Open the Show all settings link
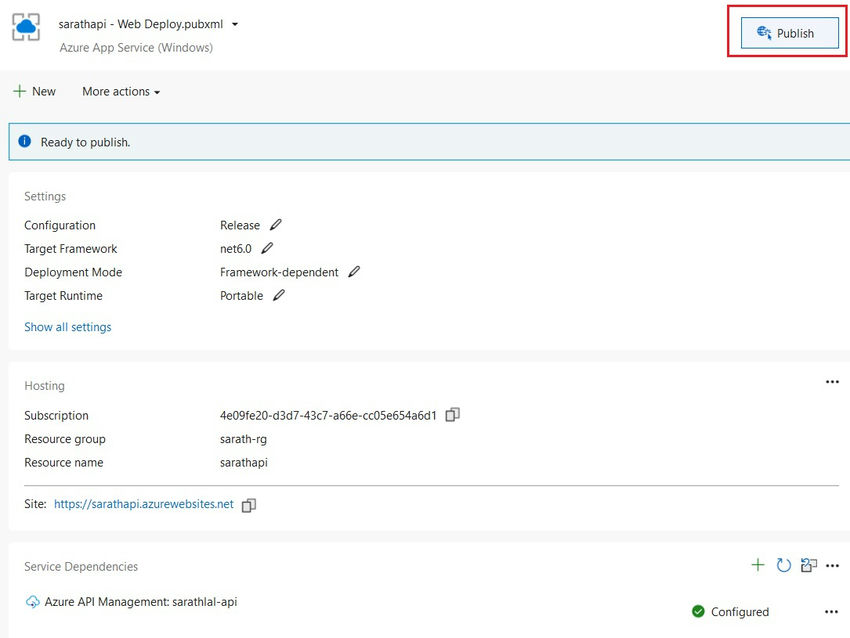This screenshot has width=850, height=638. 67,327
